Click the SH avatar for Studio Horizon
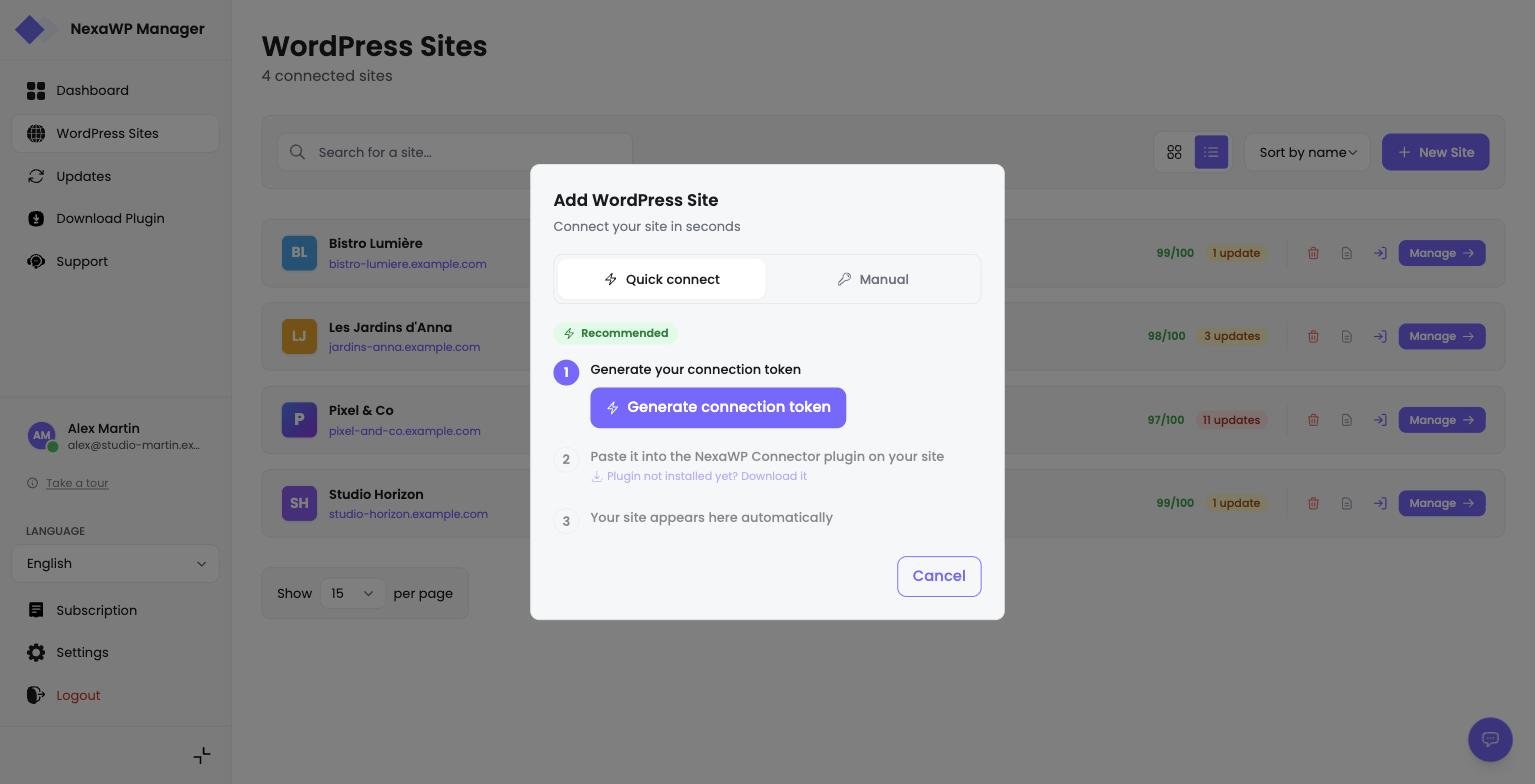The image size is (1535, 784). coord(299,503)
